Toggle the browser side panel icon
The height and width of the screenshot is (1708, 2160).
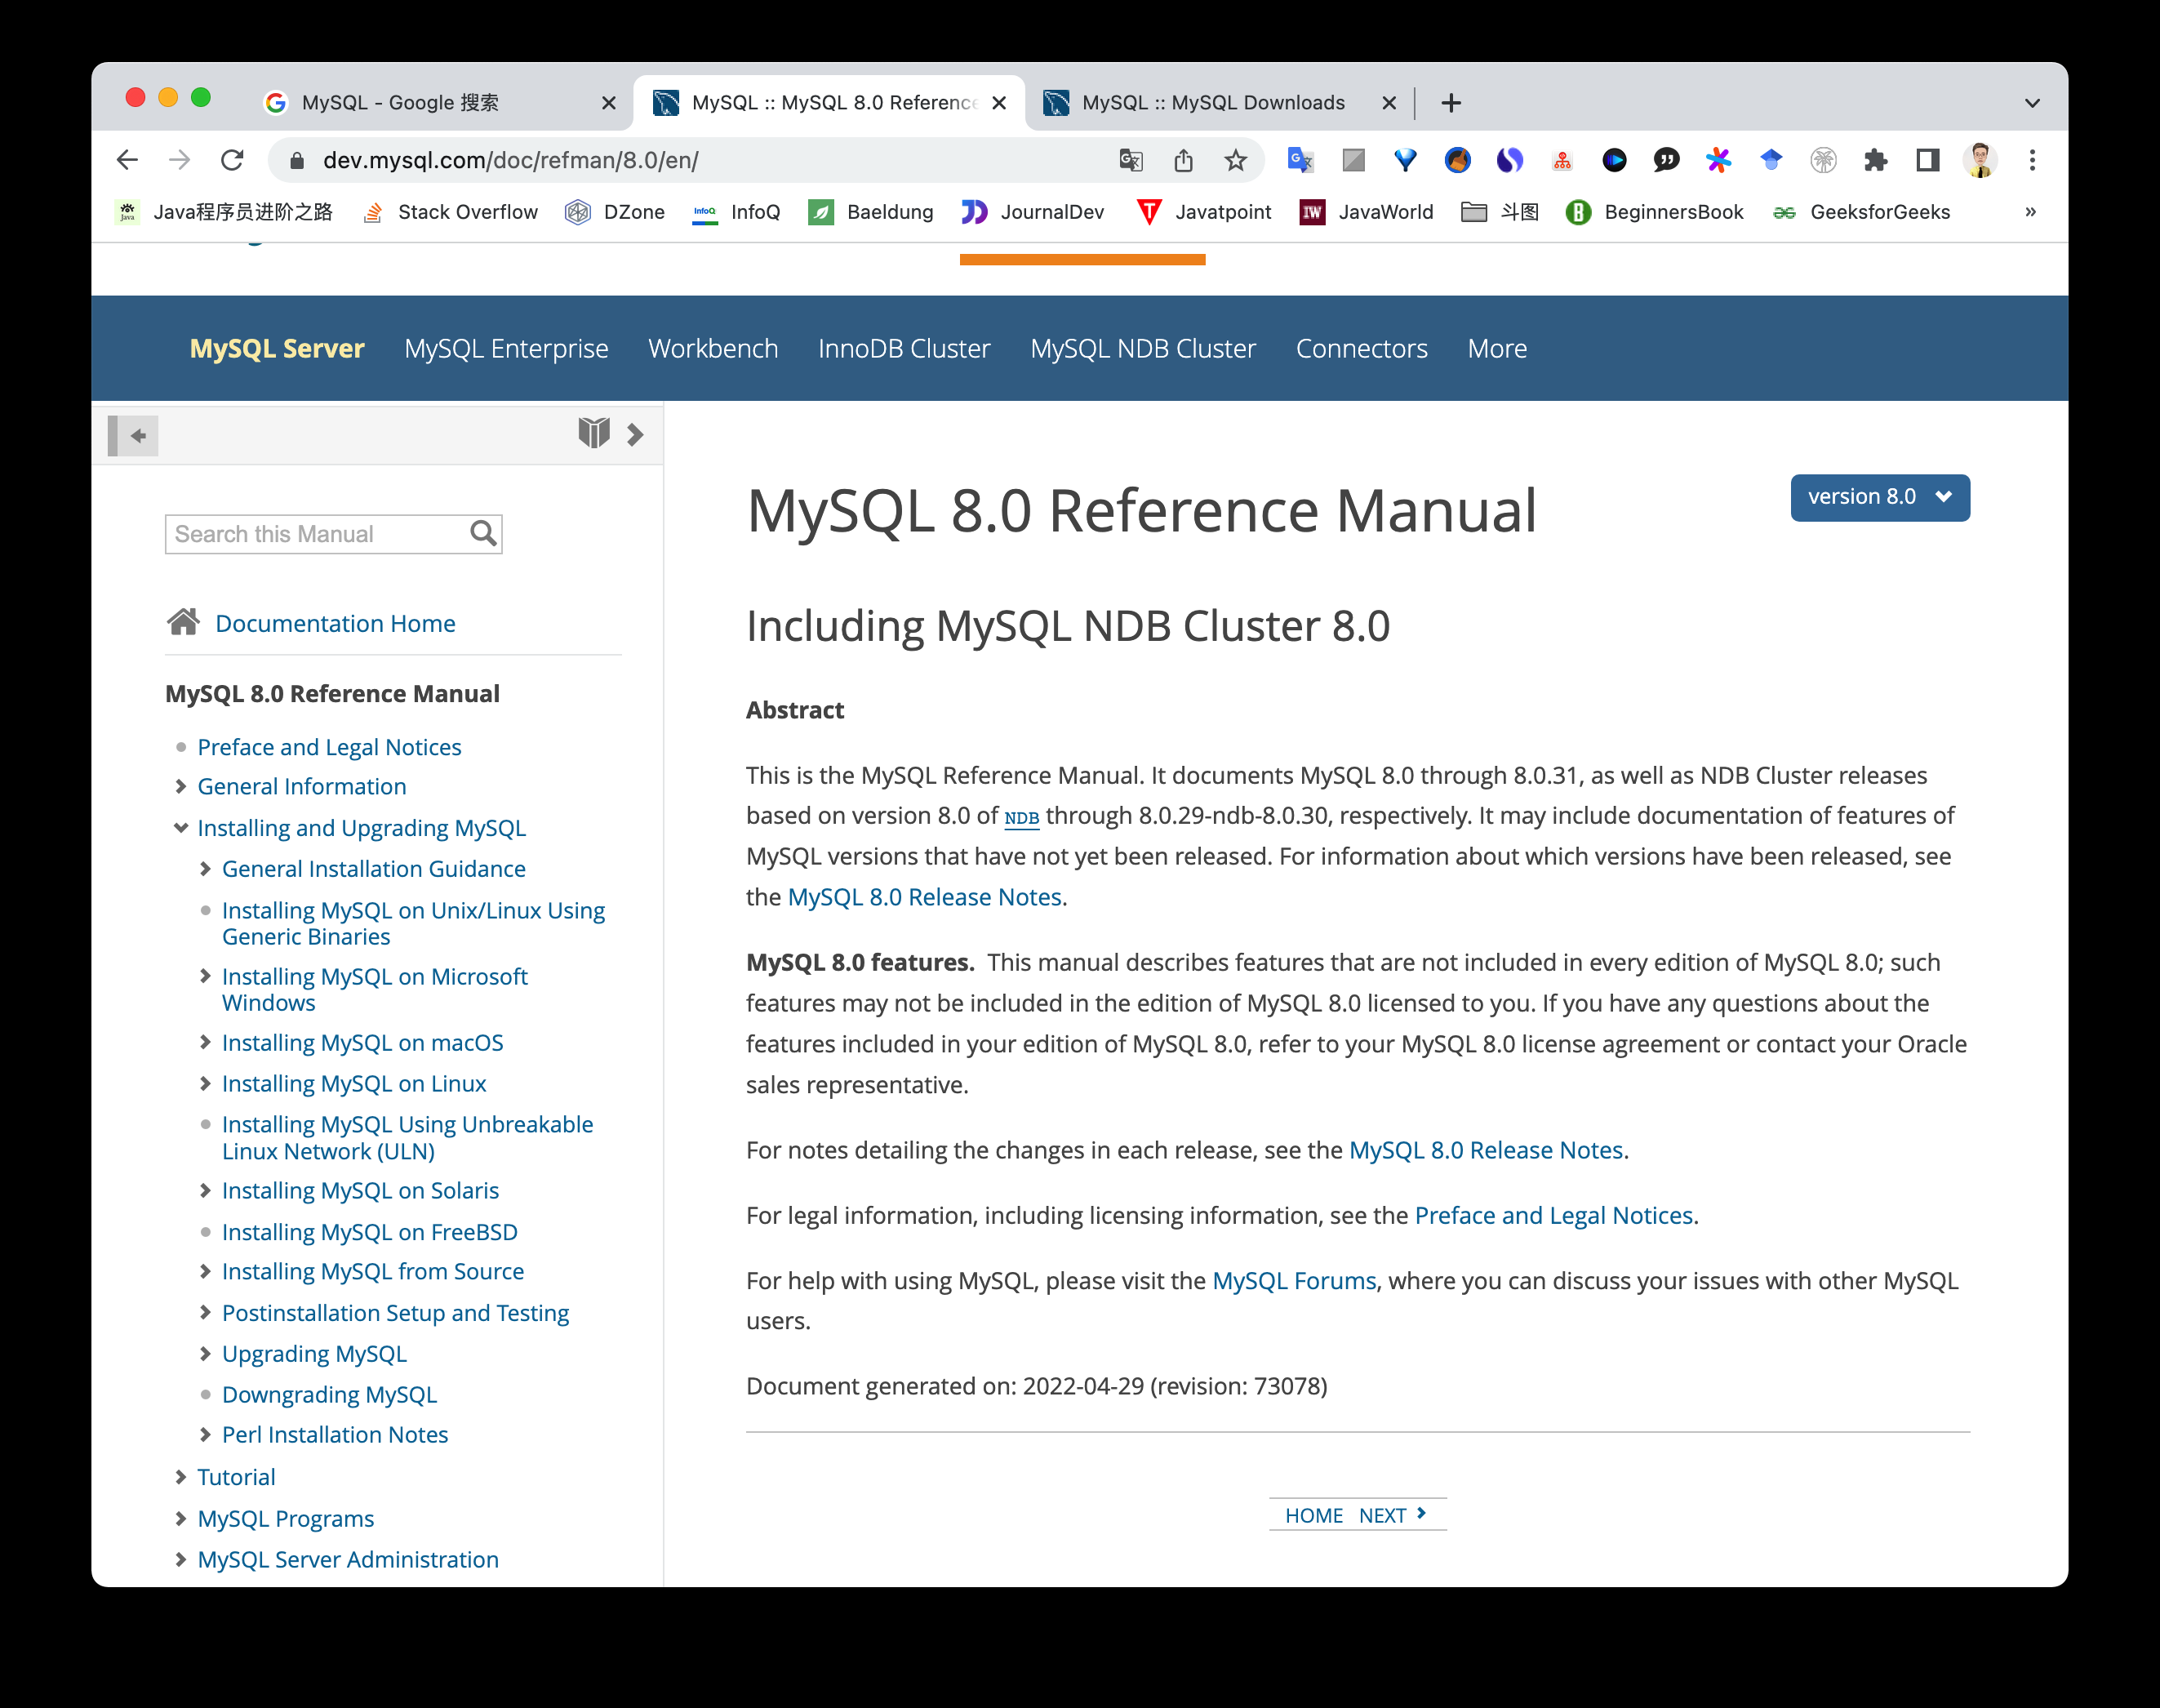click(1927, 160)
